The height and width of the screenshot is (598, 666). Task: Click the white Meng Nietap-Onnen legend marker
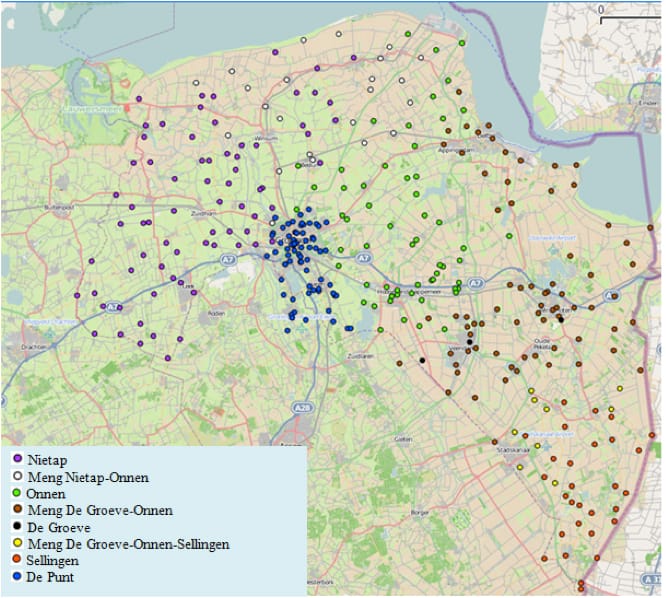18,476
